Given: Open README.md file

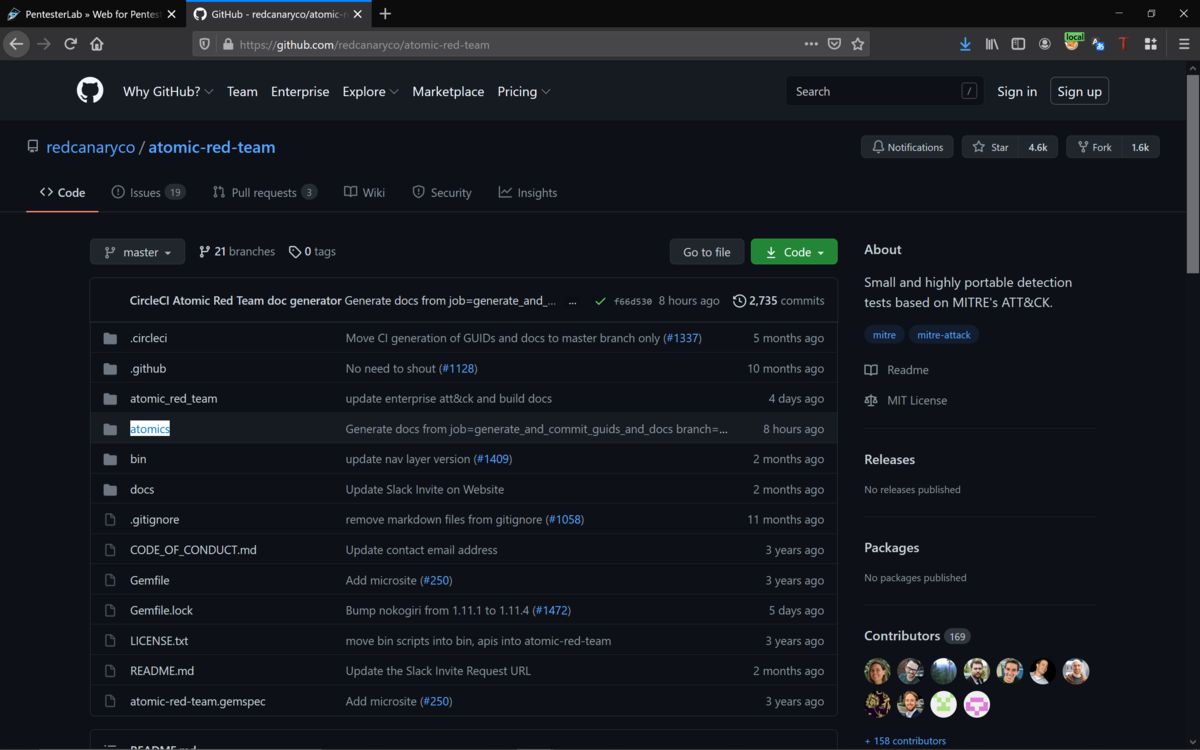Looking at the screenshot, I should coord(162,670).
